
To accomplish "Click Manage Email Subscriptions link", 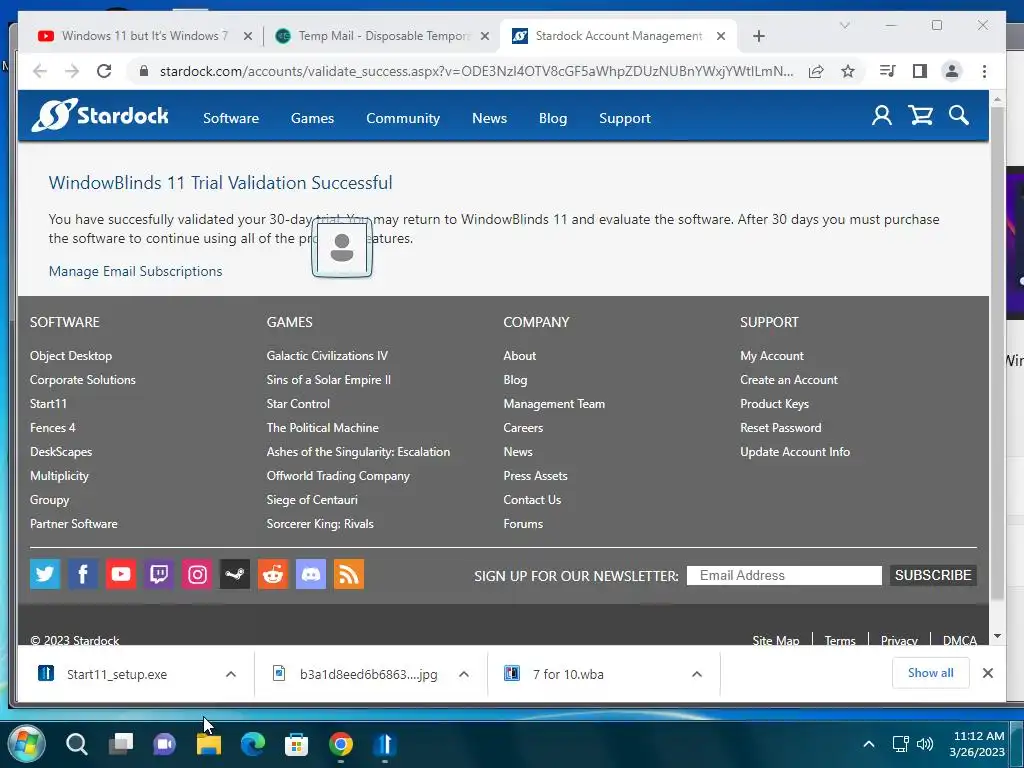I will [x=135, y=271].
